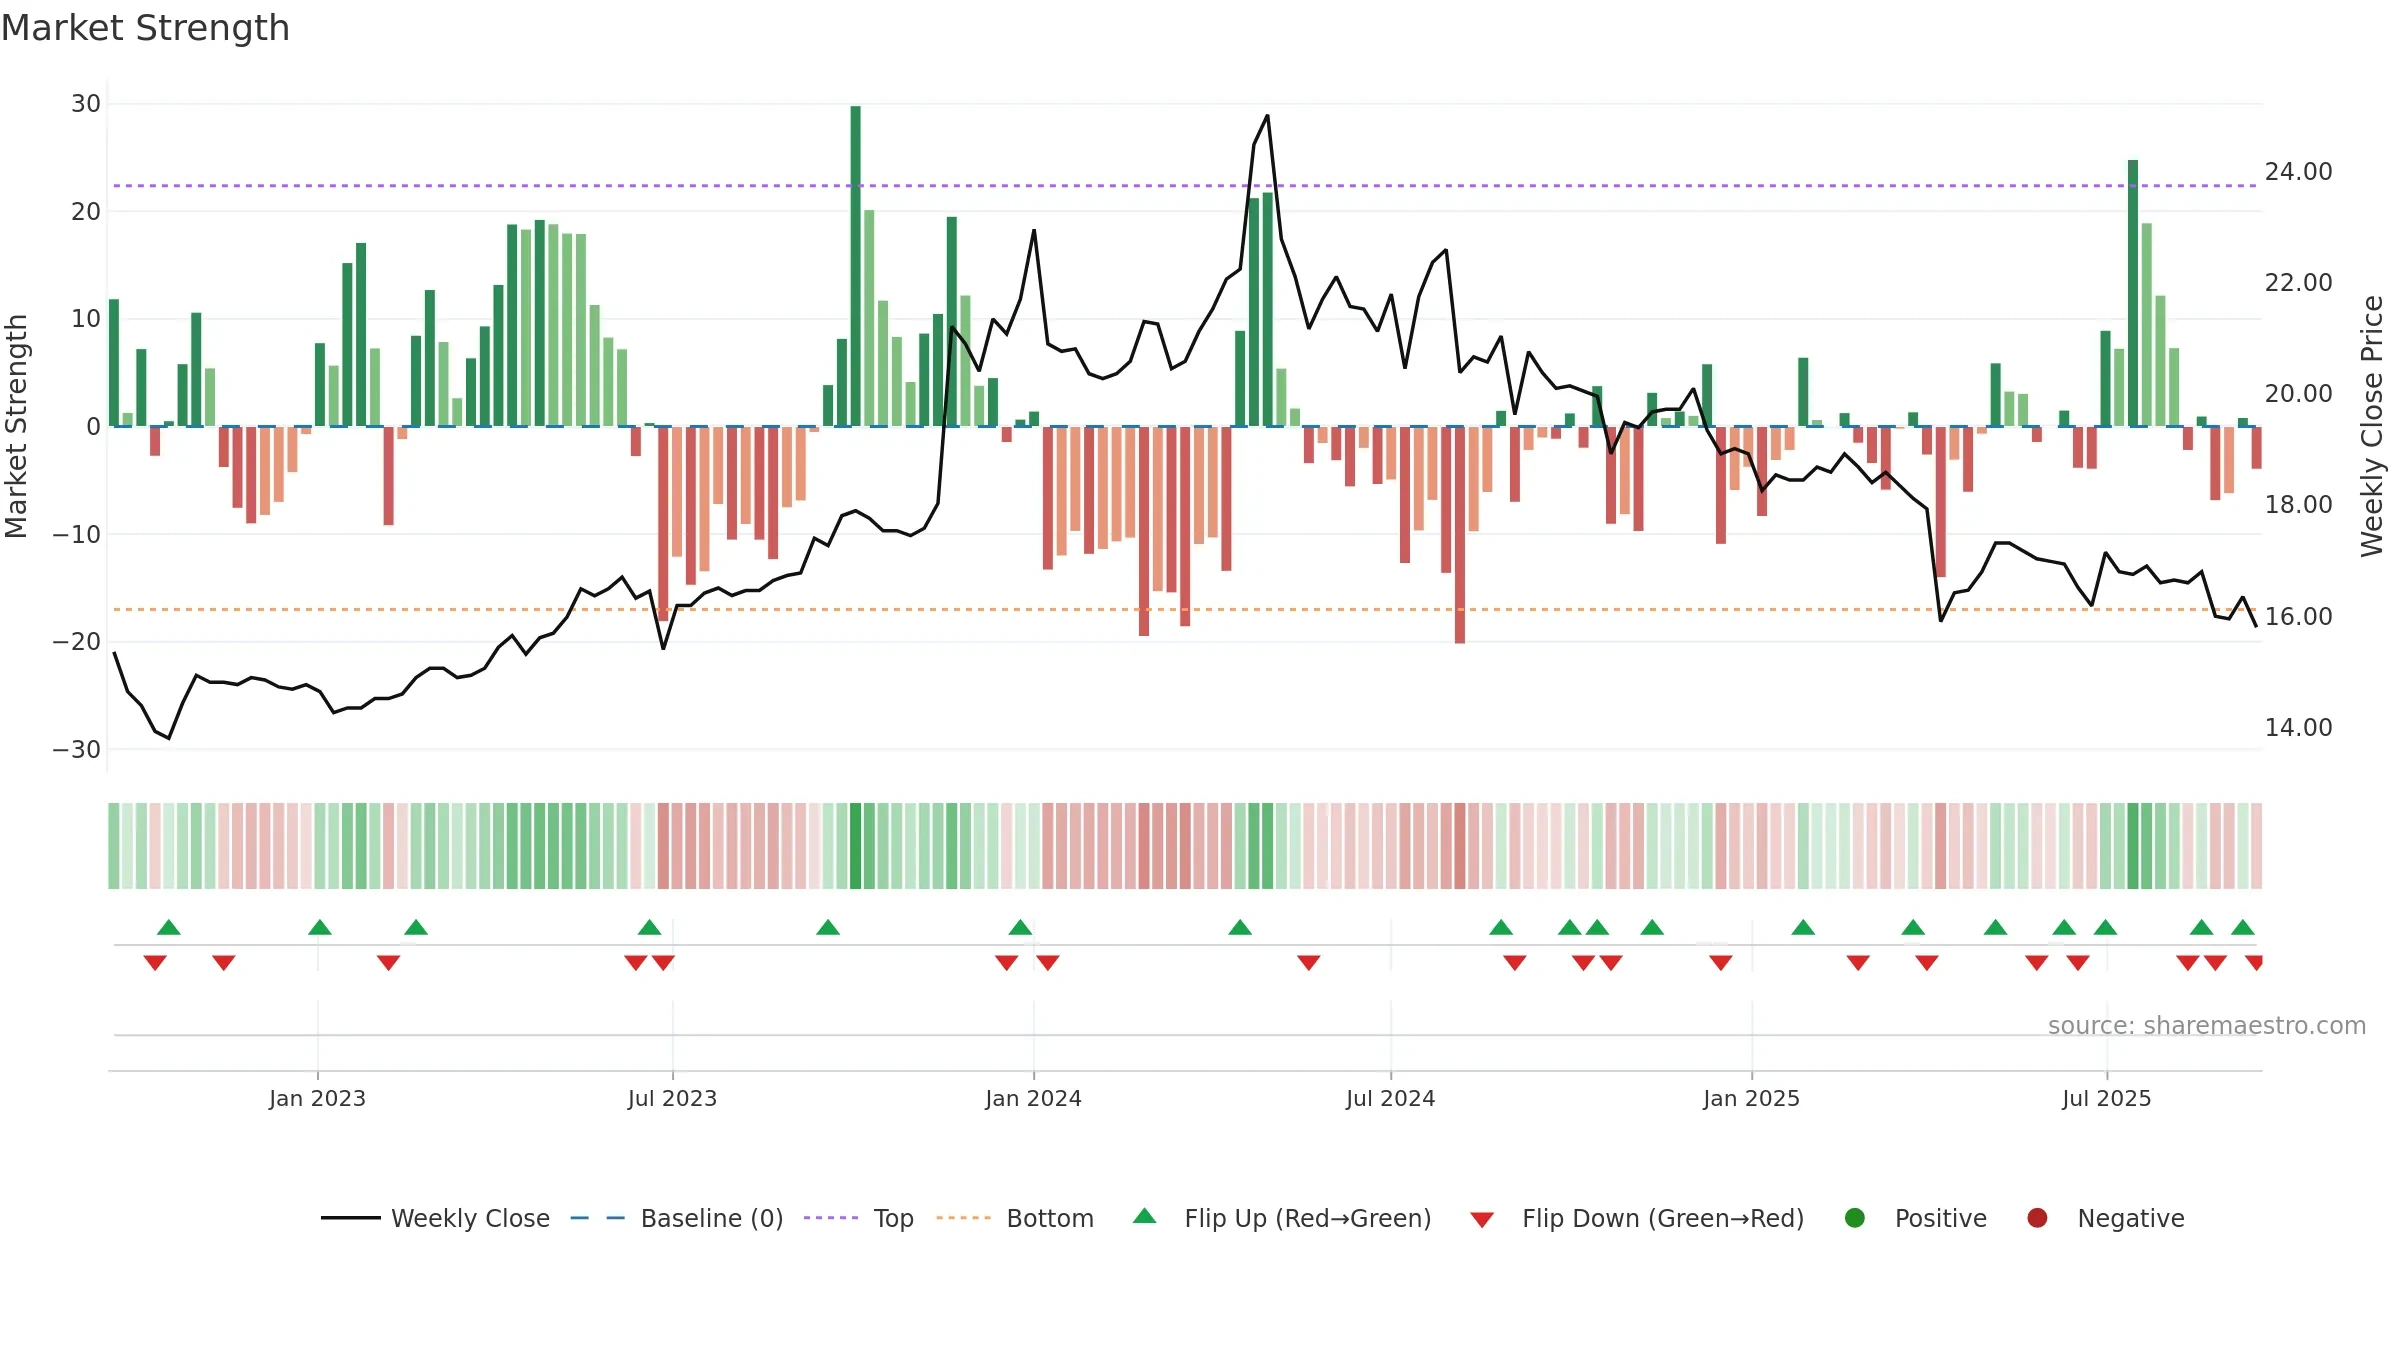Click the tallest green bar reaching 30
Image resolution: width=2400 pixels, height=1350 pixels.
pos(855,266)
